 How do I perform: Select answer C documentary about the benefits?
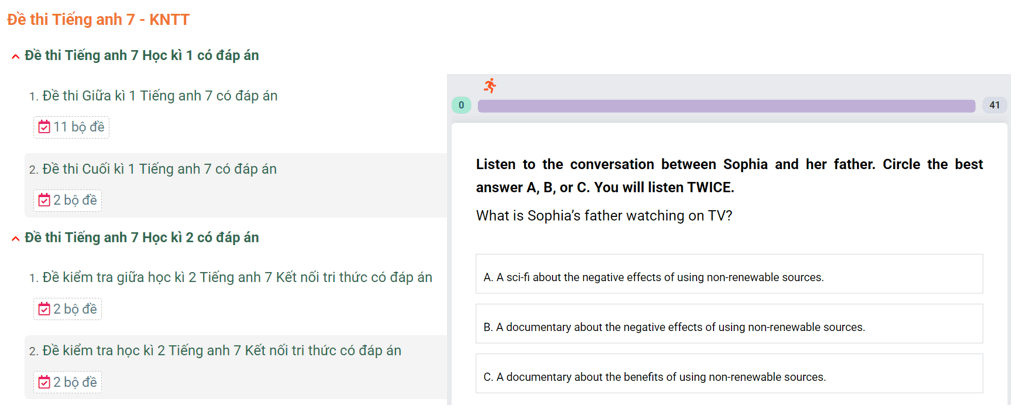729,374
